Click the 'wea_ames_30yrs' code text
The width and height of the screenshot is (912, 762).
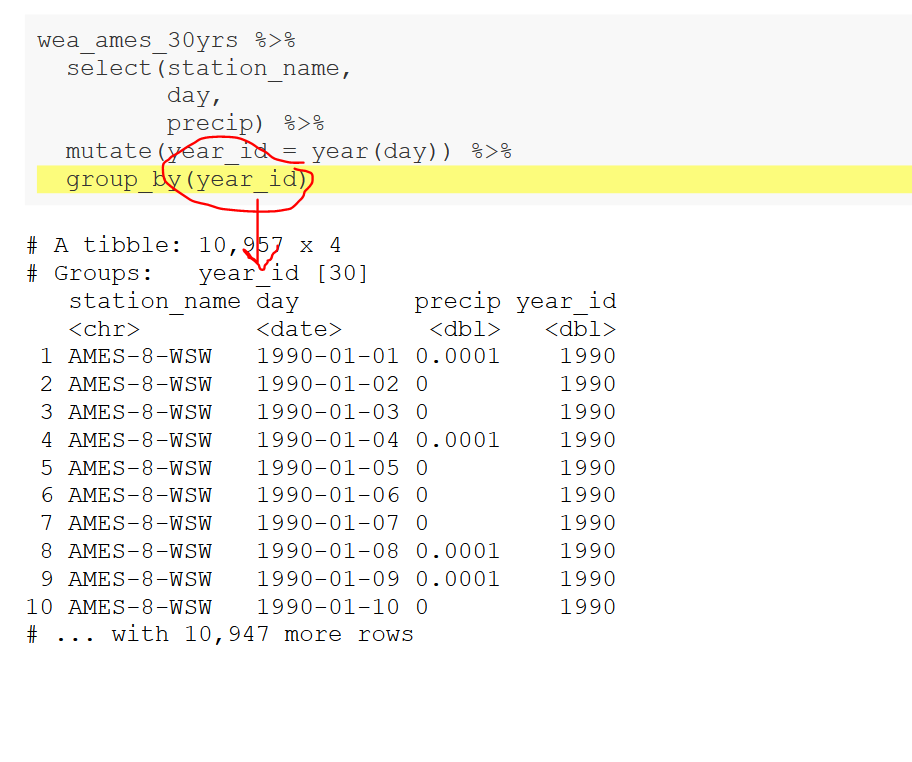(x=138, y=41)
